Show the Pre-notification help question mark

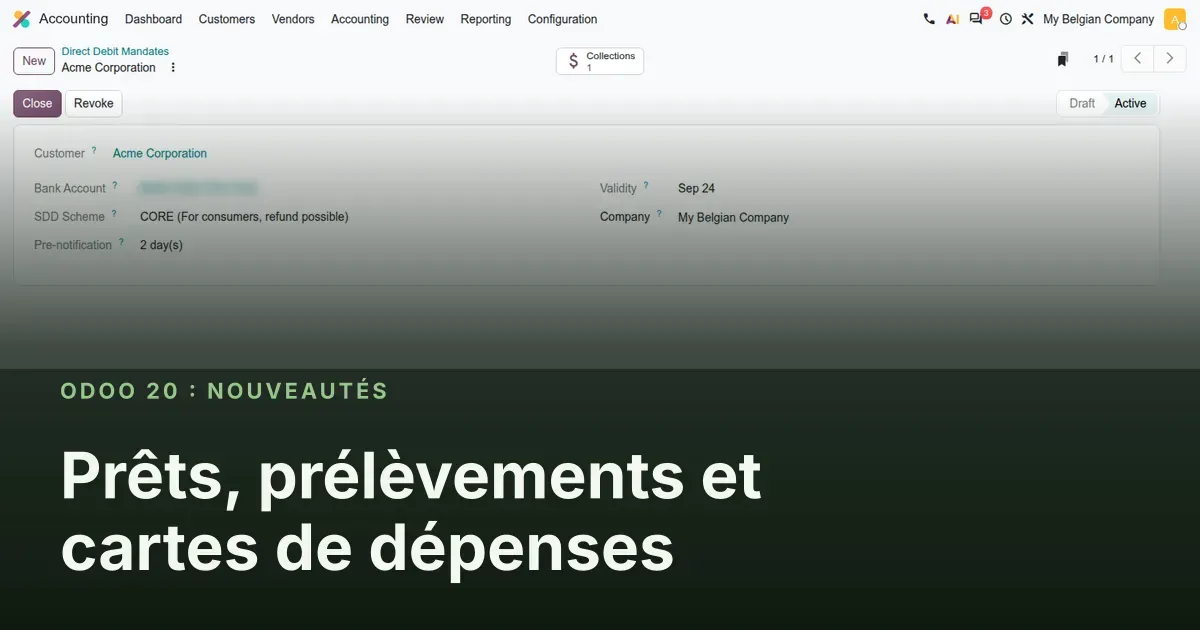tap(122, 242)
